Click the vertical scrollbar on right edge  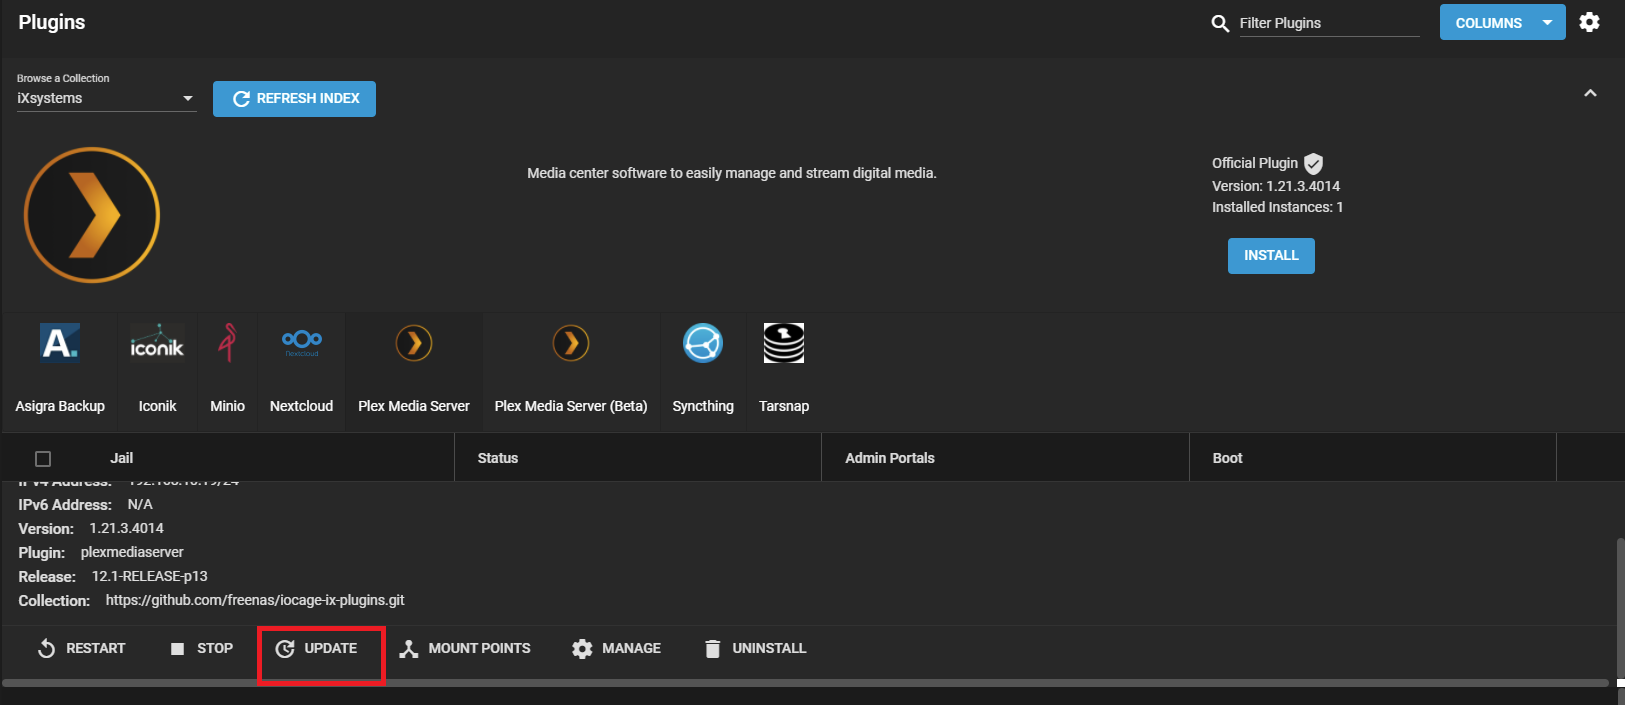coord(1620,608)
